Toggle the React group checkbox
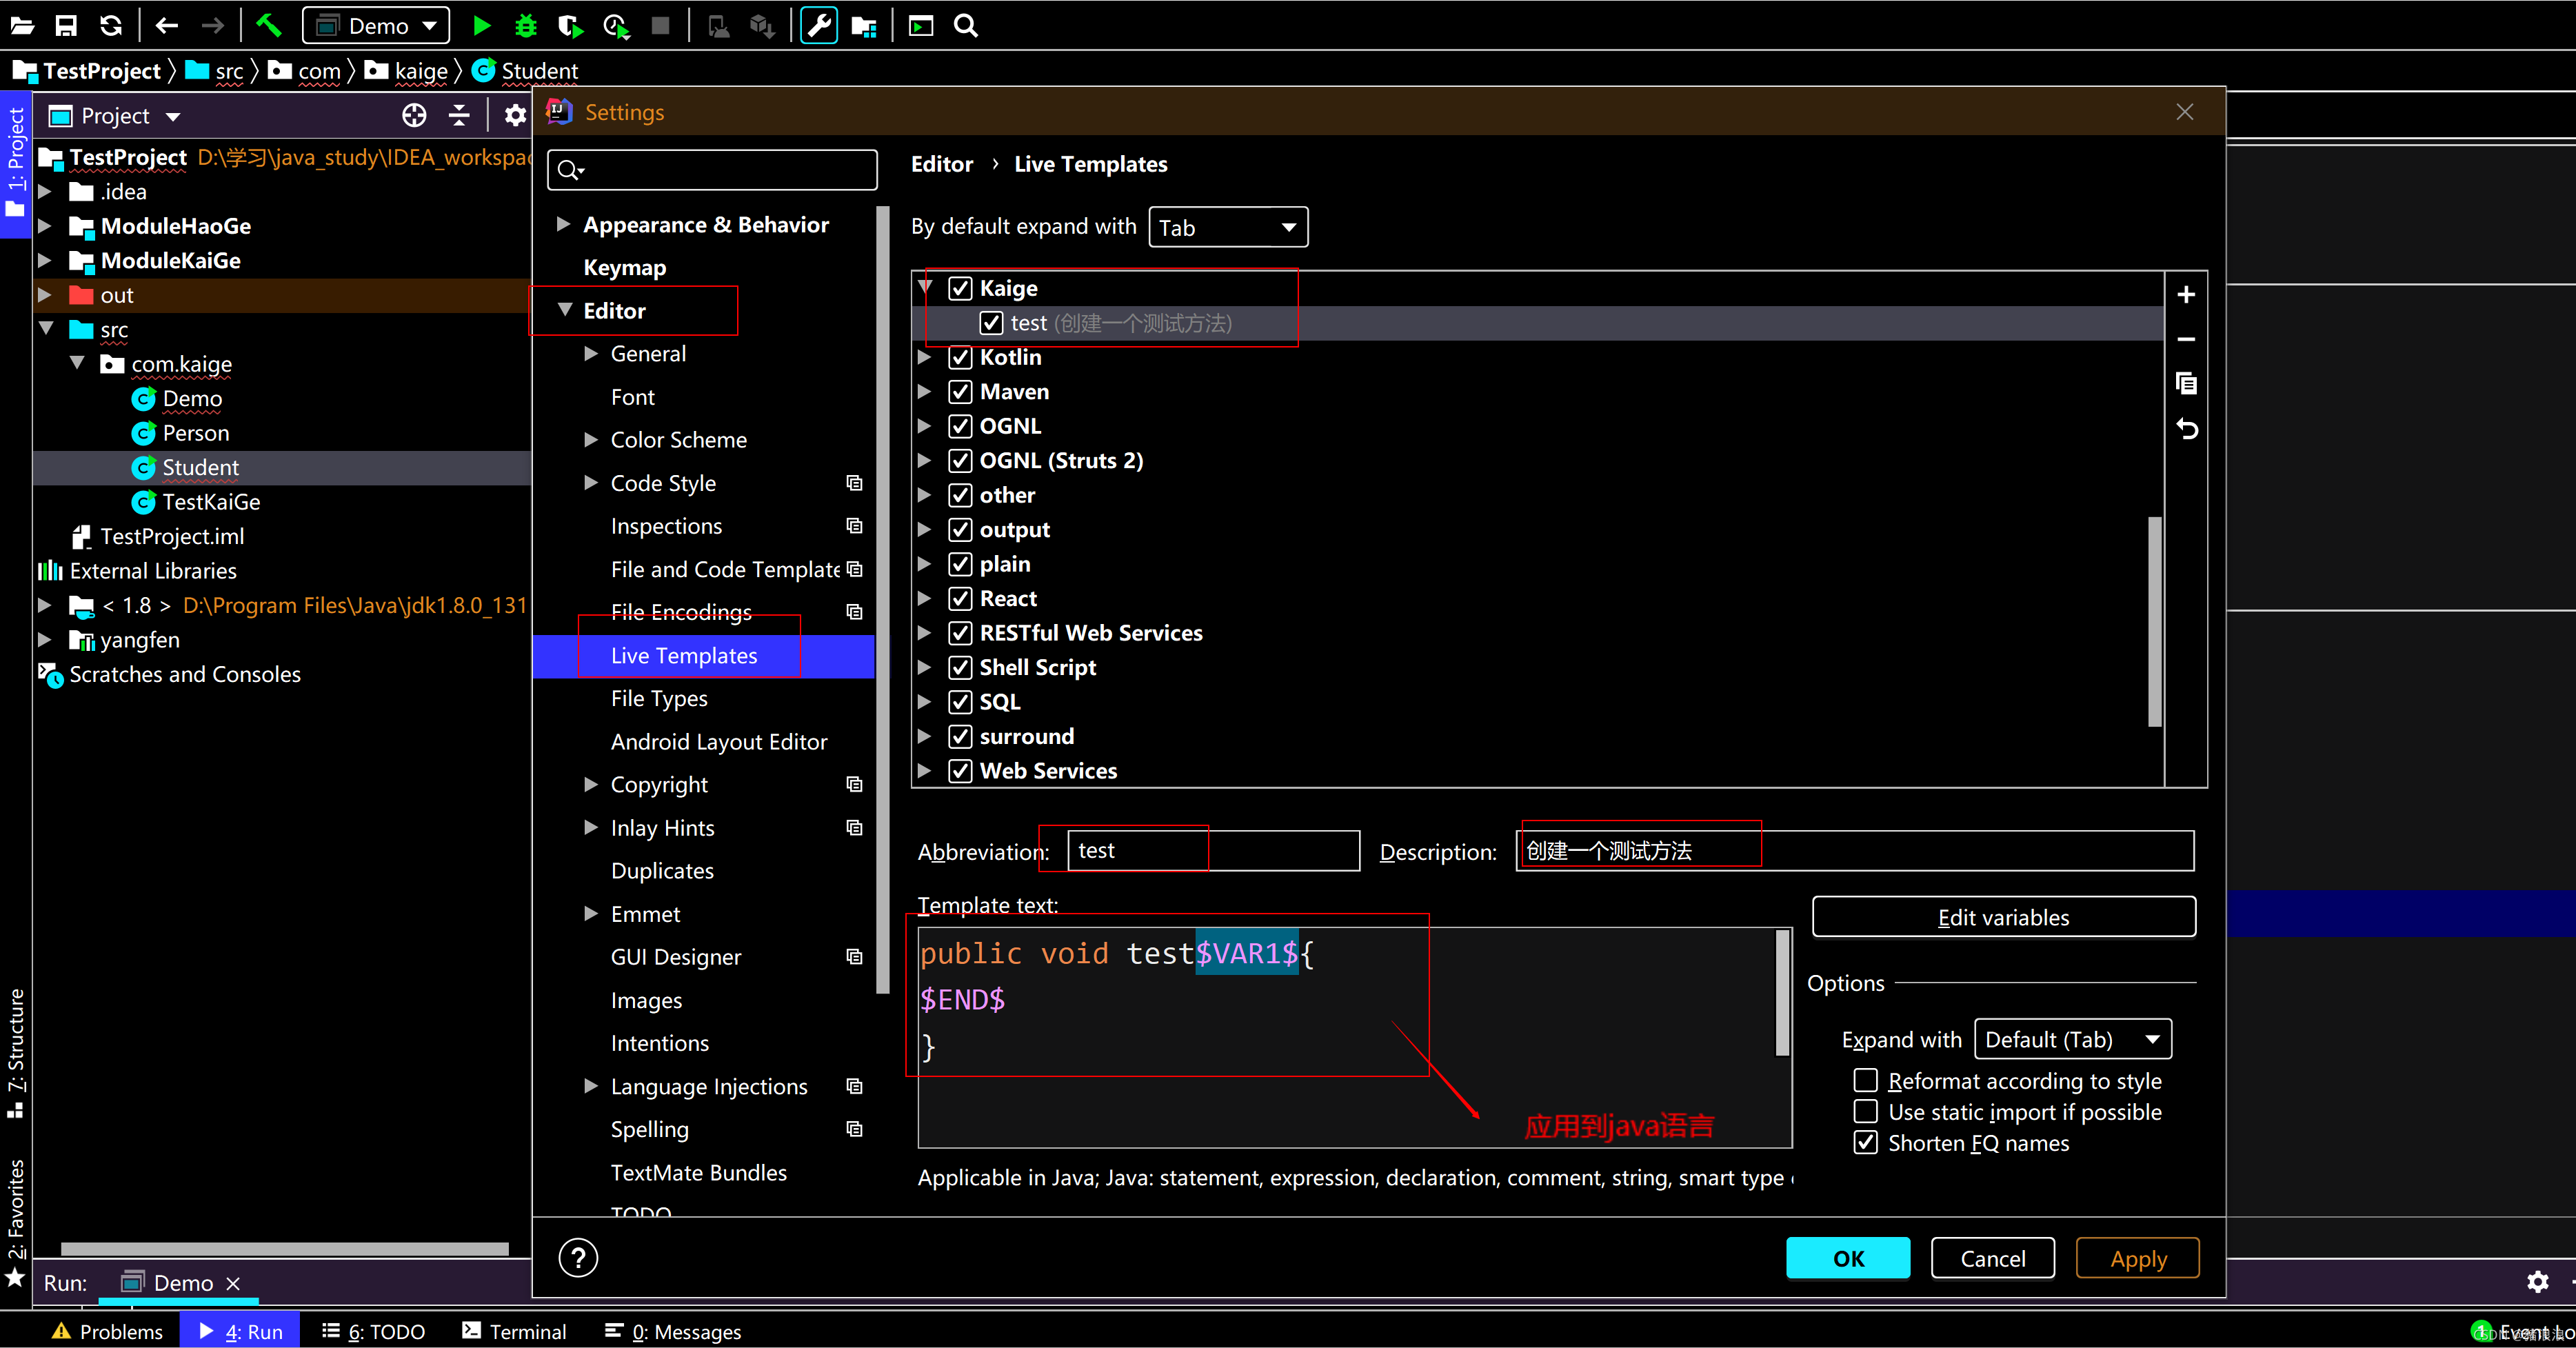Viewport: 2576px width, 1348px height. pos(959,599)
